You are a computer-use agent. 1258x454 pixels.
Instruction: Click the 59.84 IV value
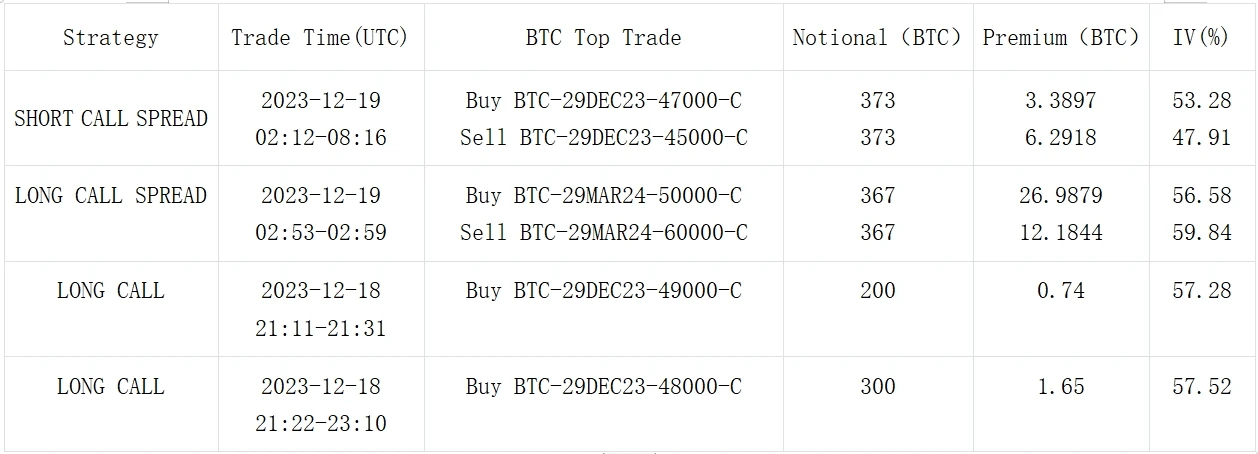coord(1201,233)
